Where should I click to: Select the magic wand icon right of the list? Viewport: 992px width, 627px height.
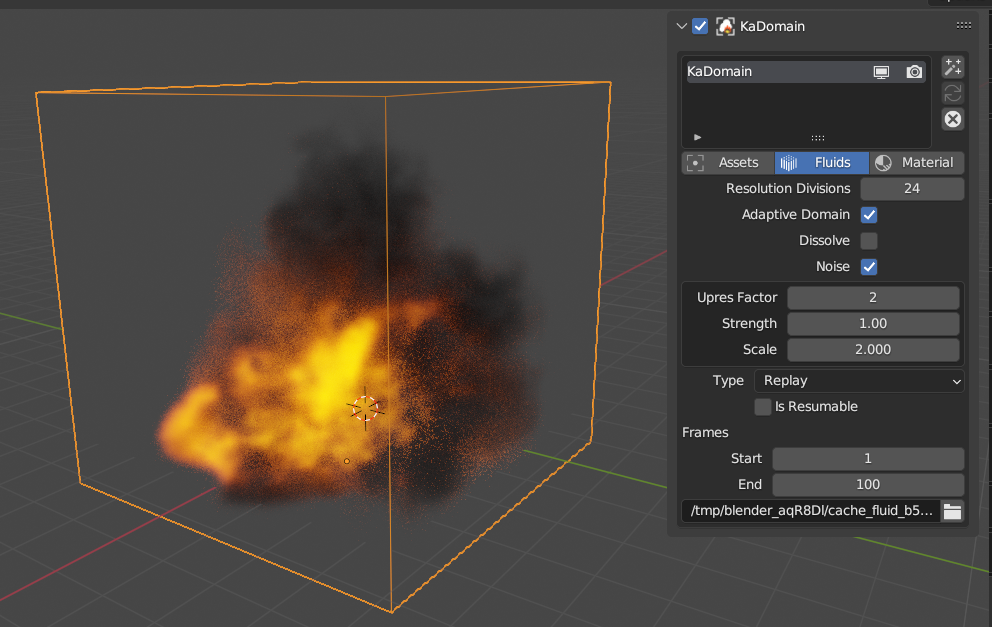pos(952,66)
